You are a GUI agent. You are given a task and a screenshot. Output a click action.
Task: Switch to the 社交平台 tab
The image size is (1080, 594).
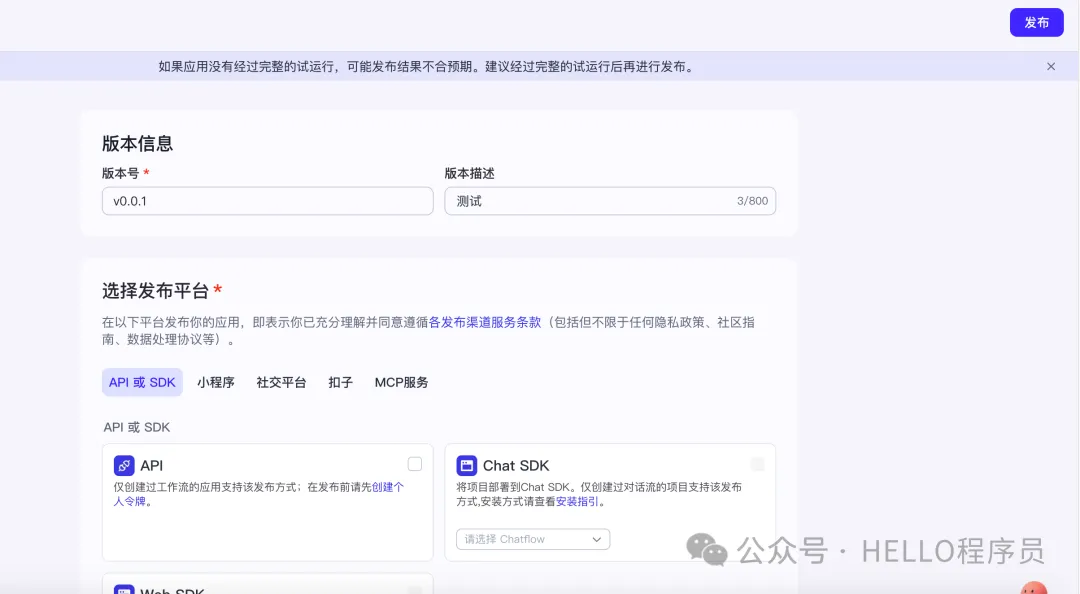click(281, 382)
